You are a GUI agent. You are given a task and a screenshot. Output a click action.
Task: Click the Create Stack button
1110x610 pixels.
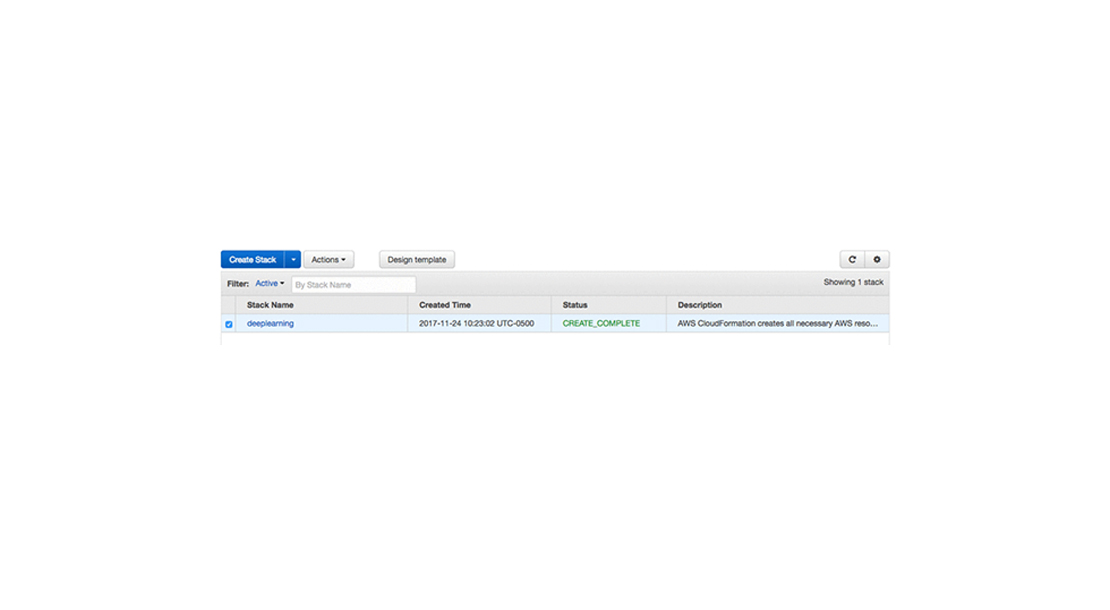(x=252, y=260)
